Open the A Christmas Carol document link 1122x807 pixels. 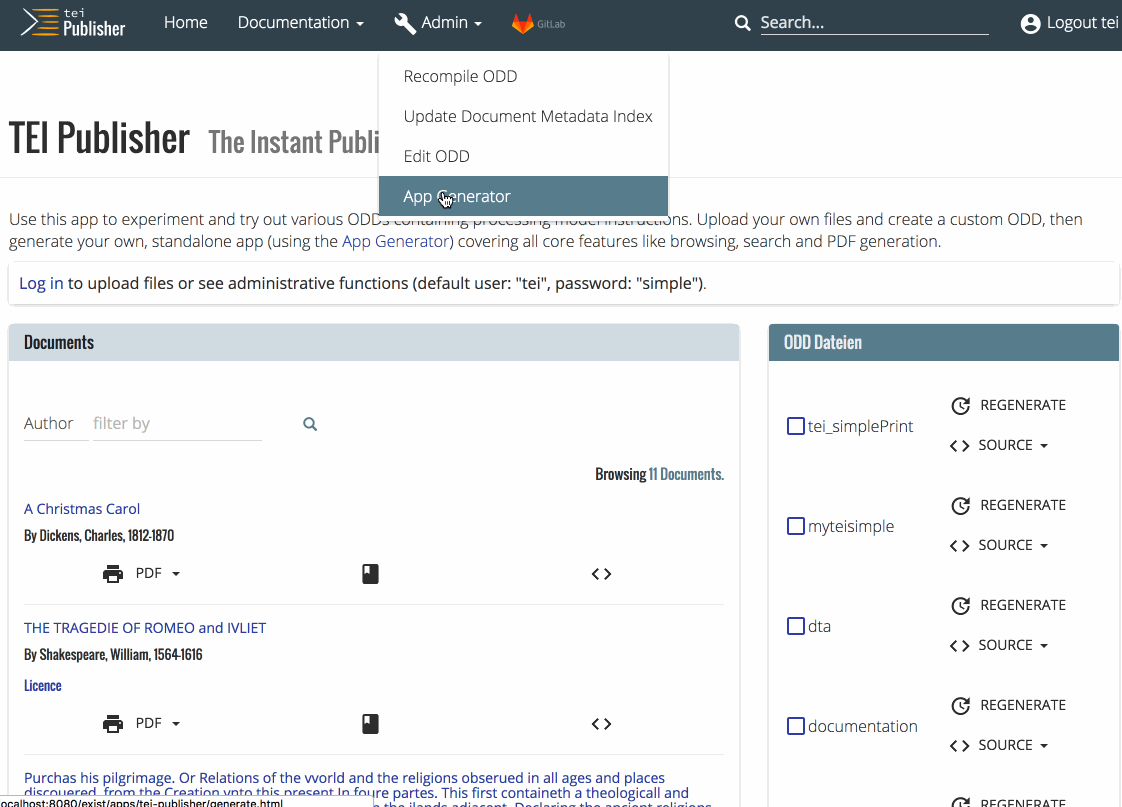click(82, 509)
